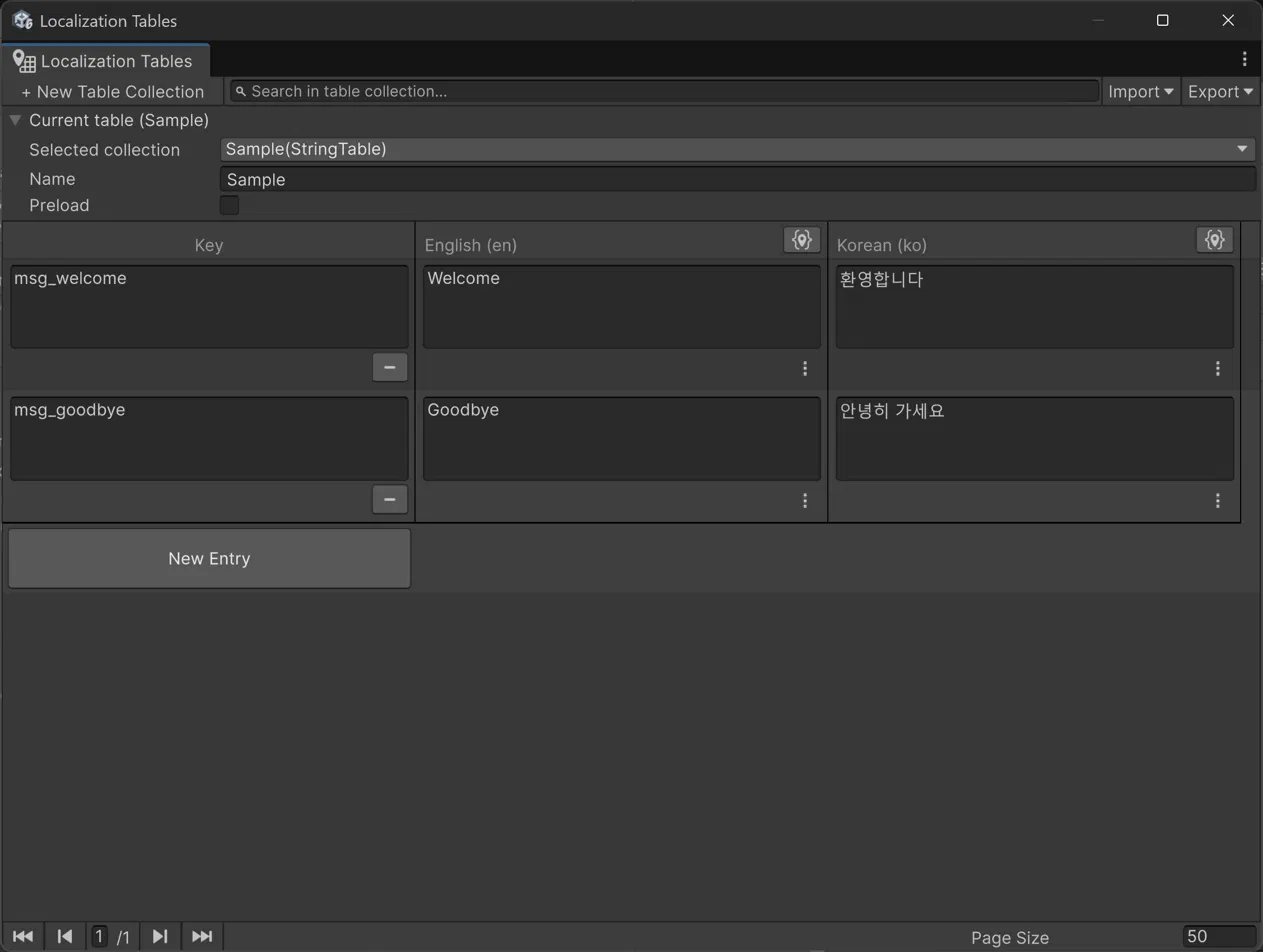1263x952 pixels.
Task: Open the Import dropdown menu
Action: point(1141,91)
